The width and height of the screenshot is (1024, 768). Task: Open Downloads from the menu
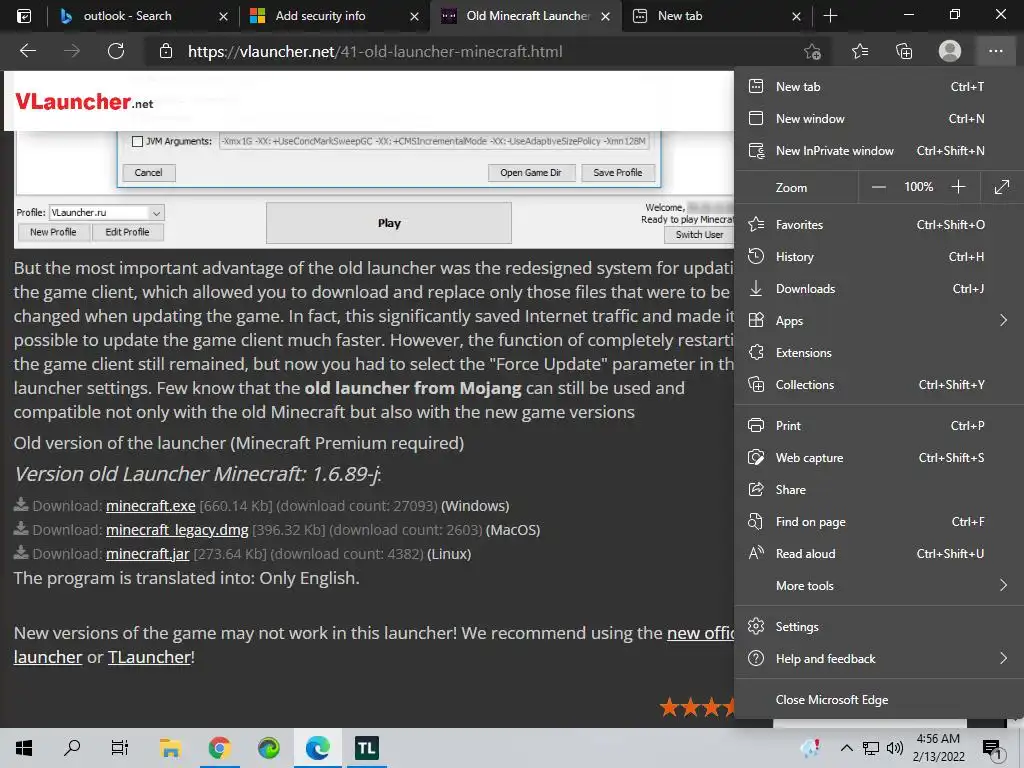coord(879,288)
